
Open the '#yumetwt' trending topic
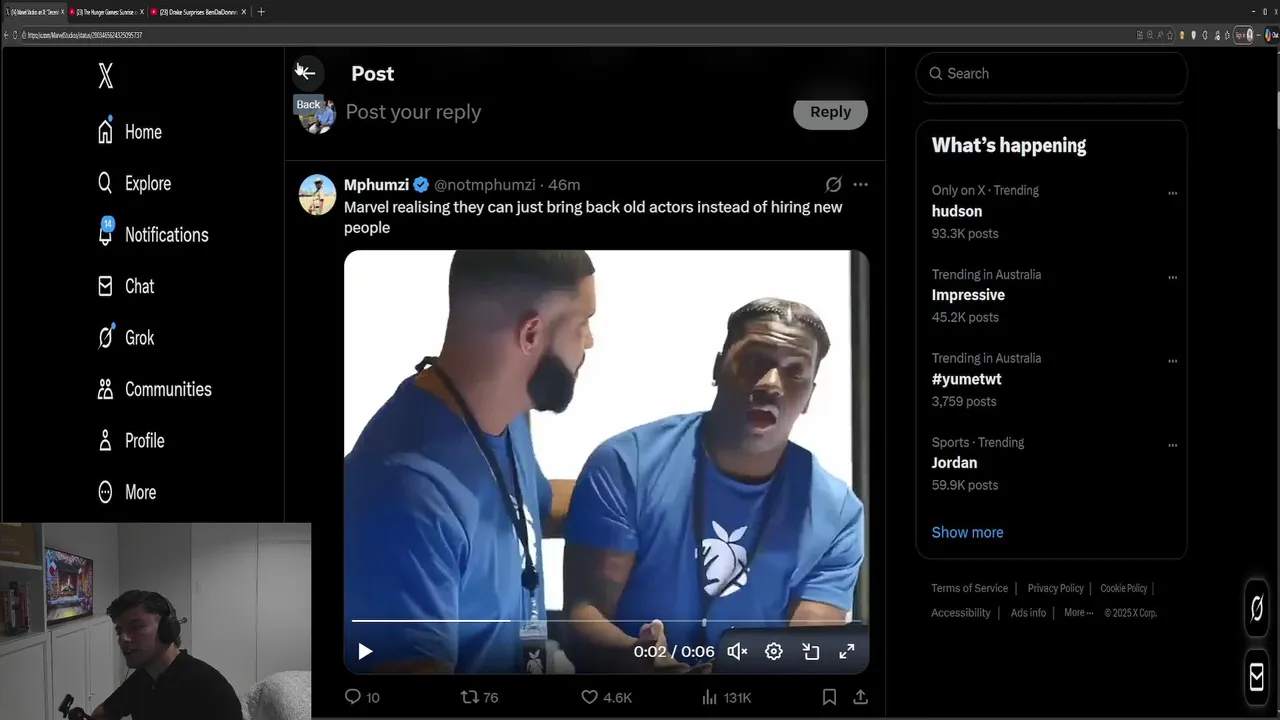tap(966, 379)
